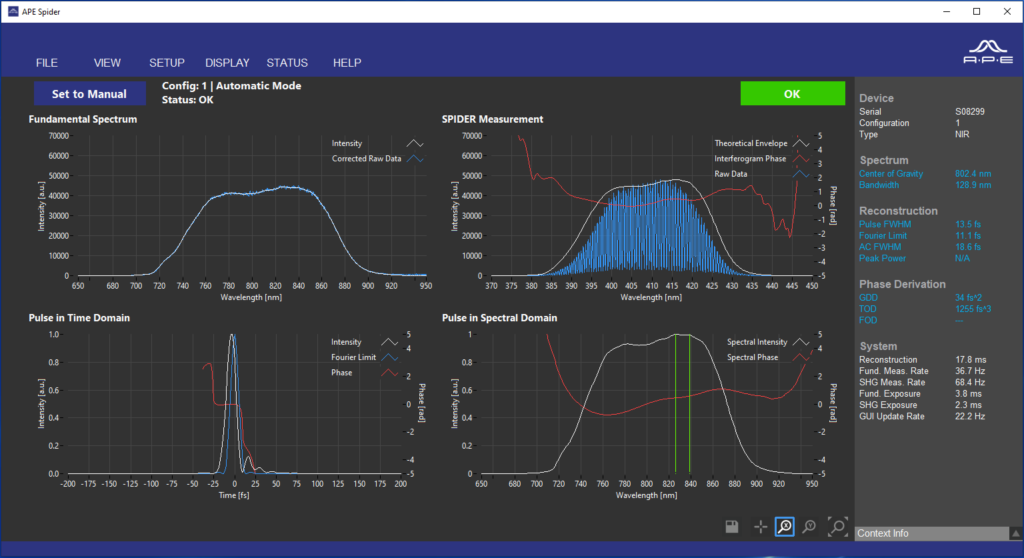Open the DISPLAY menu
The height and width of the screenshot is (558, 1024).
(x=227, y=63)
